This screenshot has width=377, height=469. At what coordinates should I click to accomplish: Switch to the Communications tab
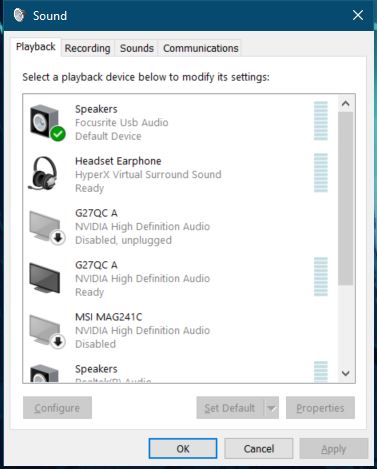point(201,48)
